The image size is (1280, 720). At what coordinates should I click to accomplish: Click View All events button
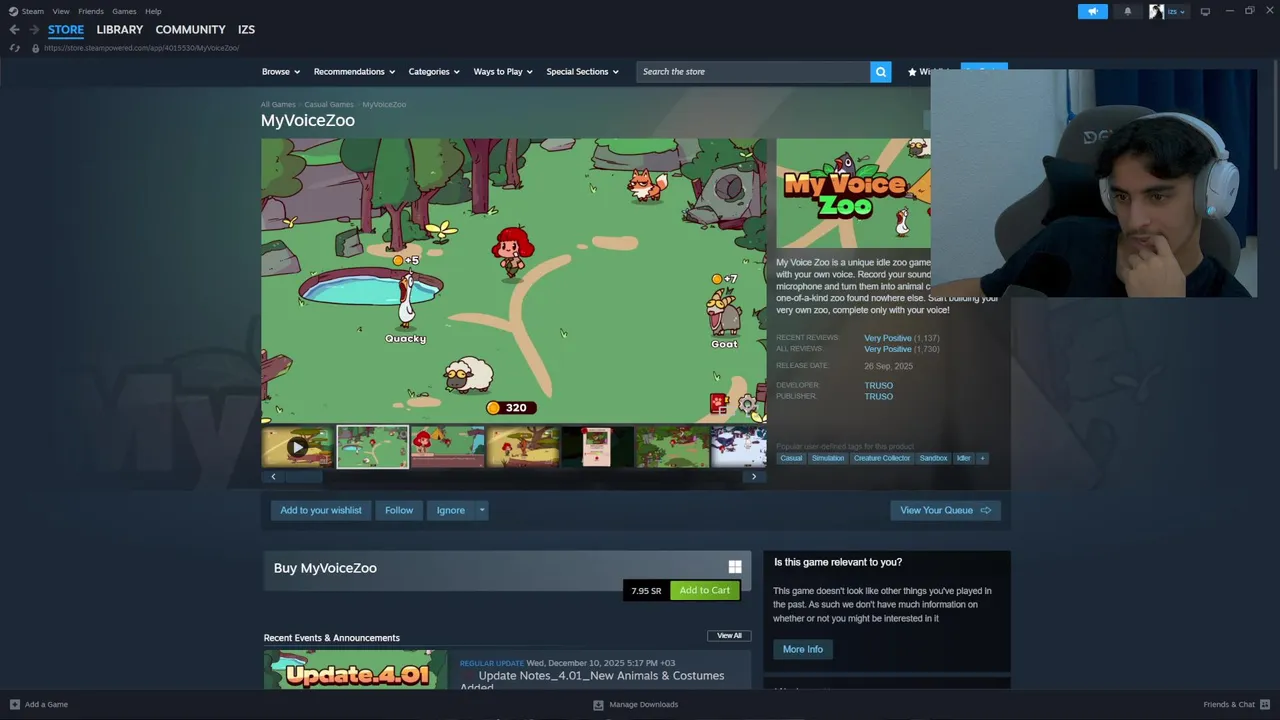[729, 636]
